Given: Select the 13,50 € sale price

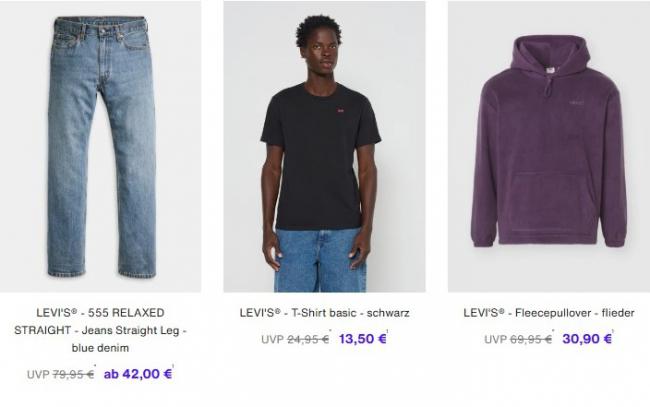Looking at the screenshot, I should [362, 339].
